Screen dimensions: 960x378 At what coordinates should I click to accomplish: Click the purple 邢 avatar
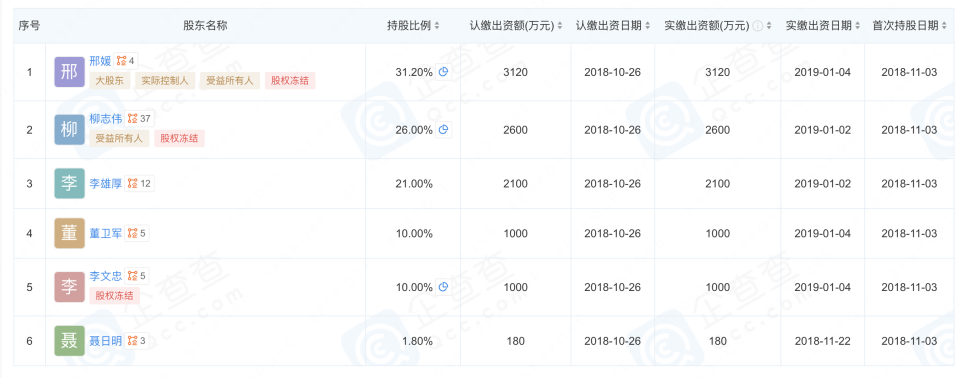[69, 72]
